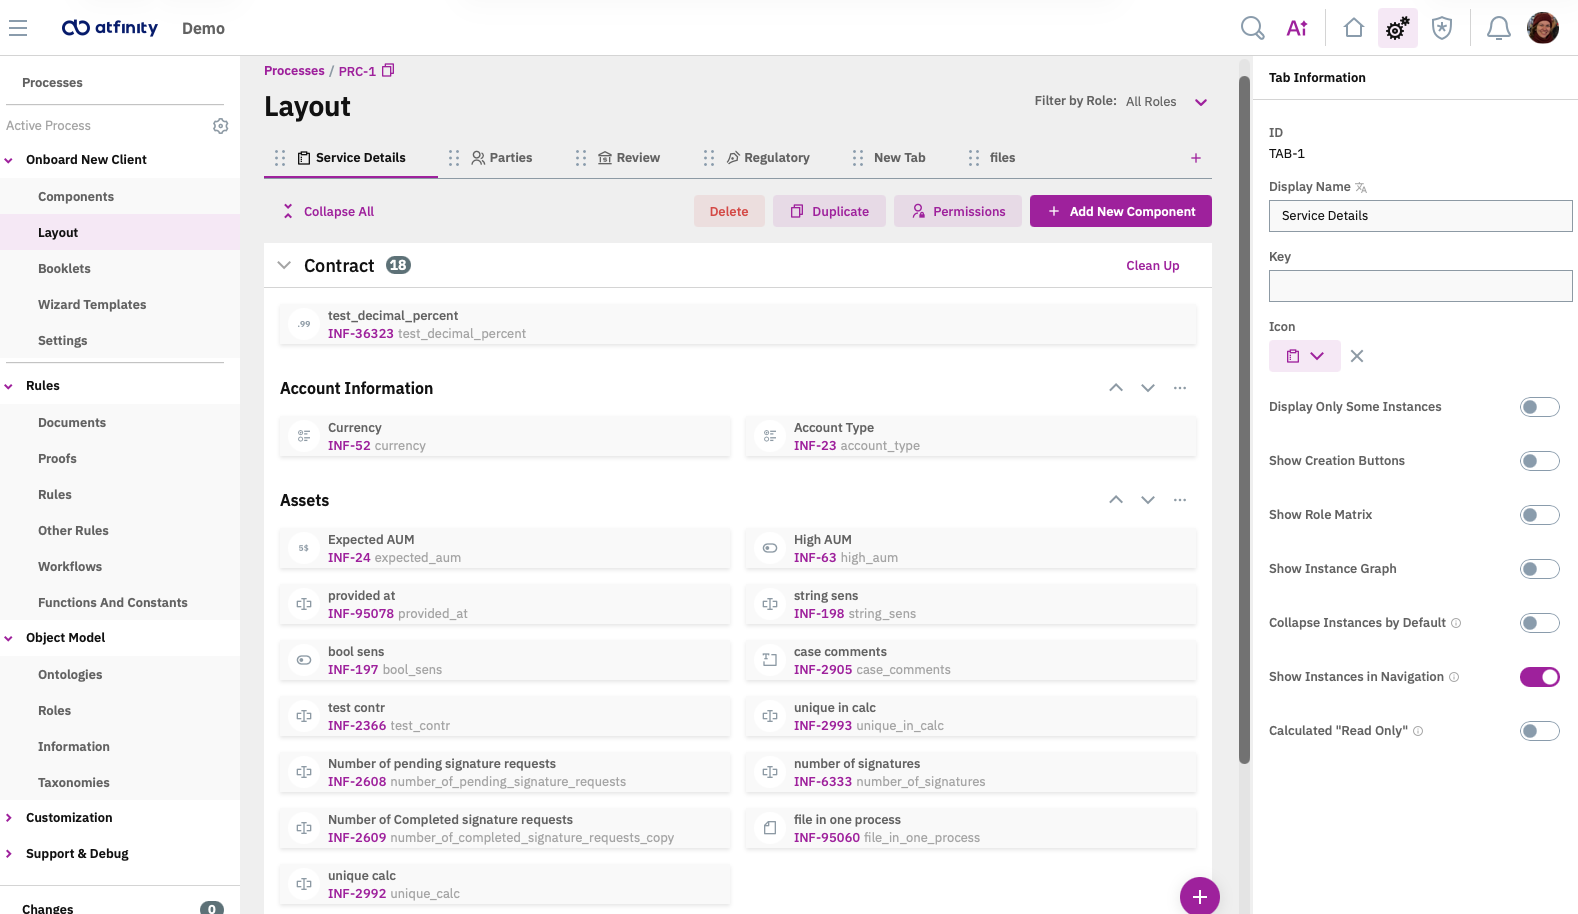The image size is (1578, 914).
Task: Open the INF-36323 information link
Action: 361,334
